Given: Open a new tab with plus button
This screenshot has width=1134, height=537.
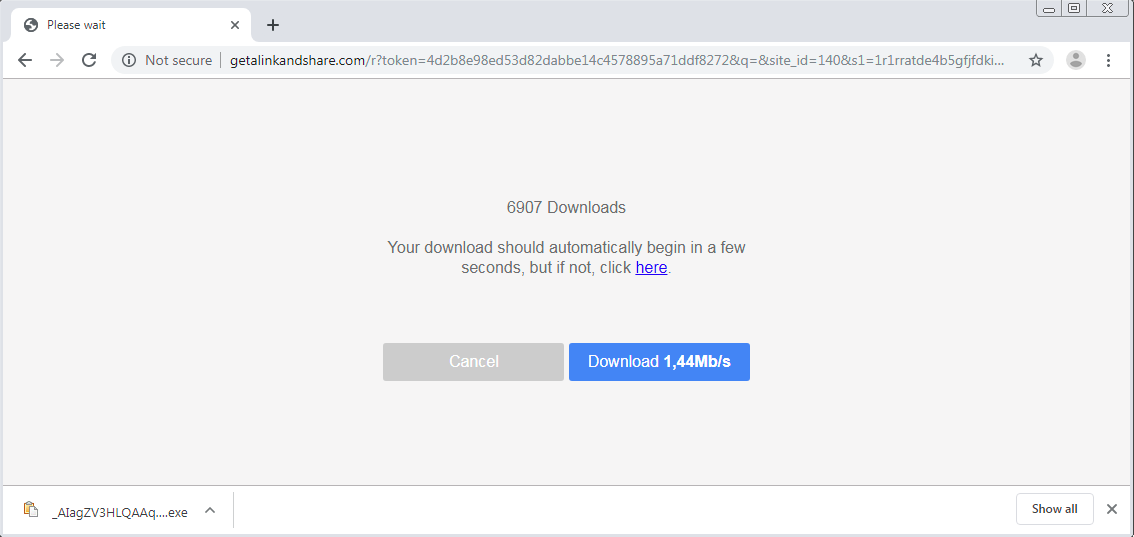Looking at the screenshot, I should [x=273, y=25].
